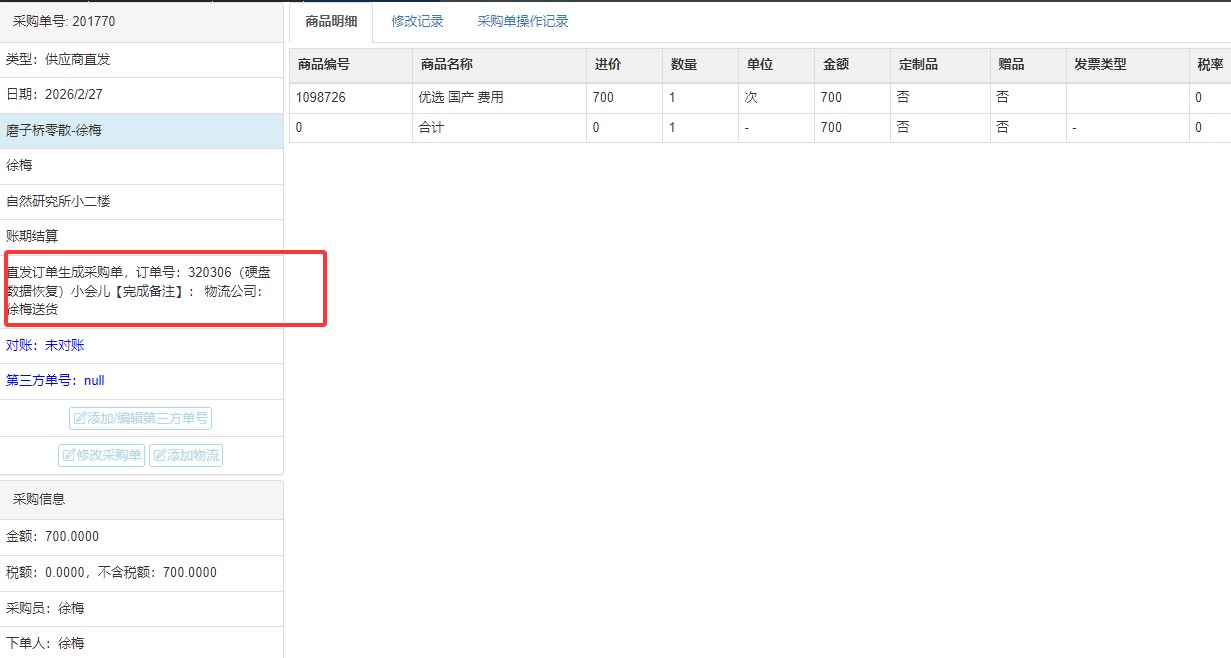Click the 优选 国产 费用 product name
Image resolution: width=1231 pixels, height=658 pixels.
[461, 98]
